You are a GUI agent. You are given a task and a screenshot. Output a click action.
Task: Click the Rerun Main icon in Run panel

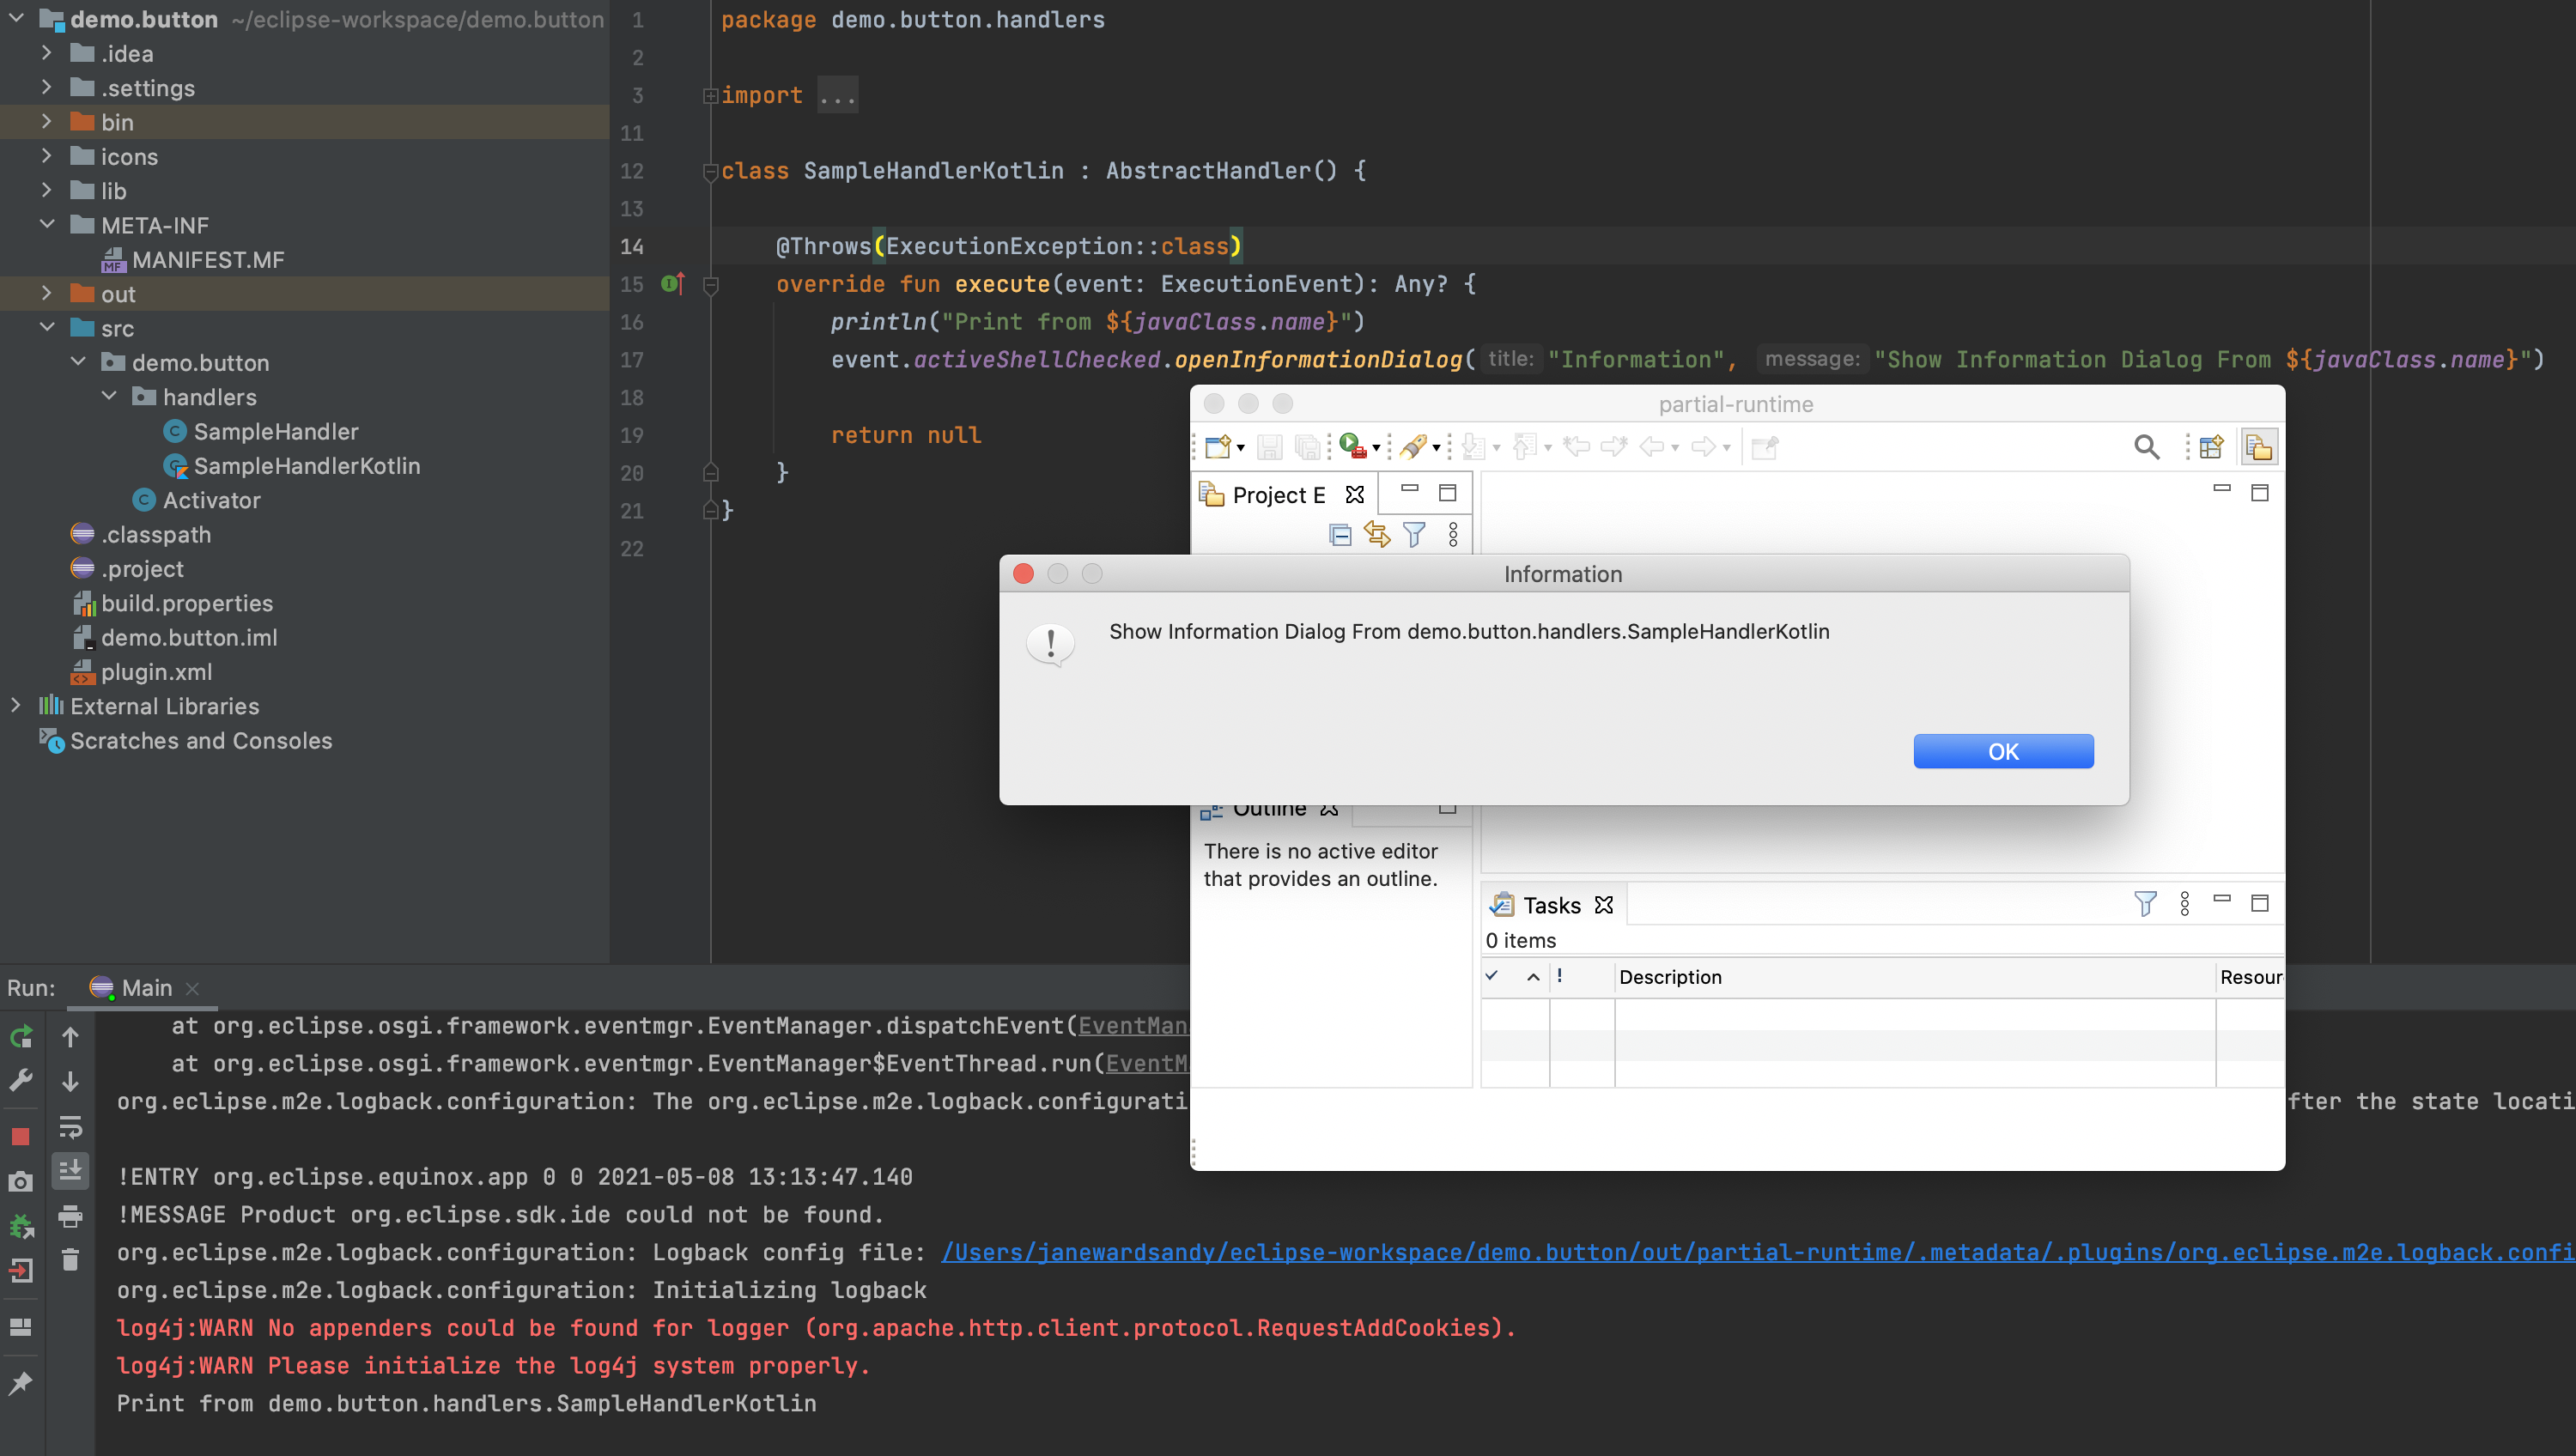(x=21, y=1037)
